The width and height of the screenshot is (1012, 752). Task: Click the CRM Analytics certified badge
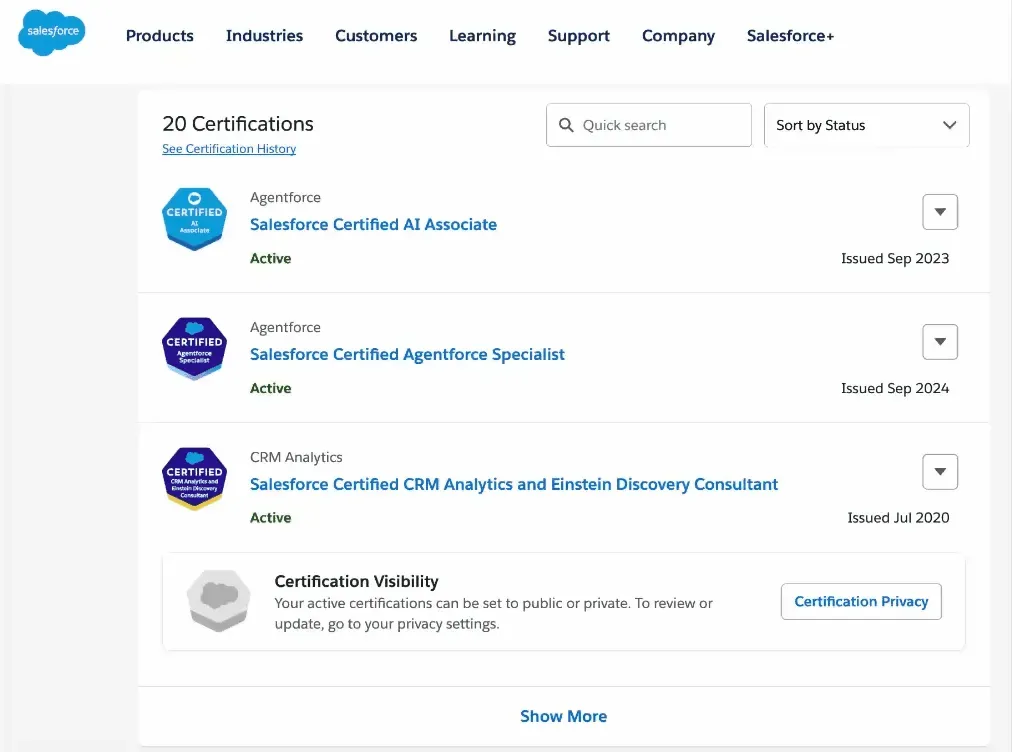coord(194,479)
